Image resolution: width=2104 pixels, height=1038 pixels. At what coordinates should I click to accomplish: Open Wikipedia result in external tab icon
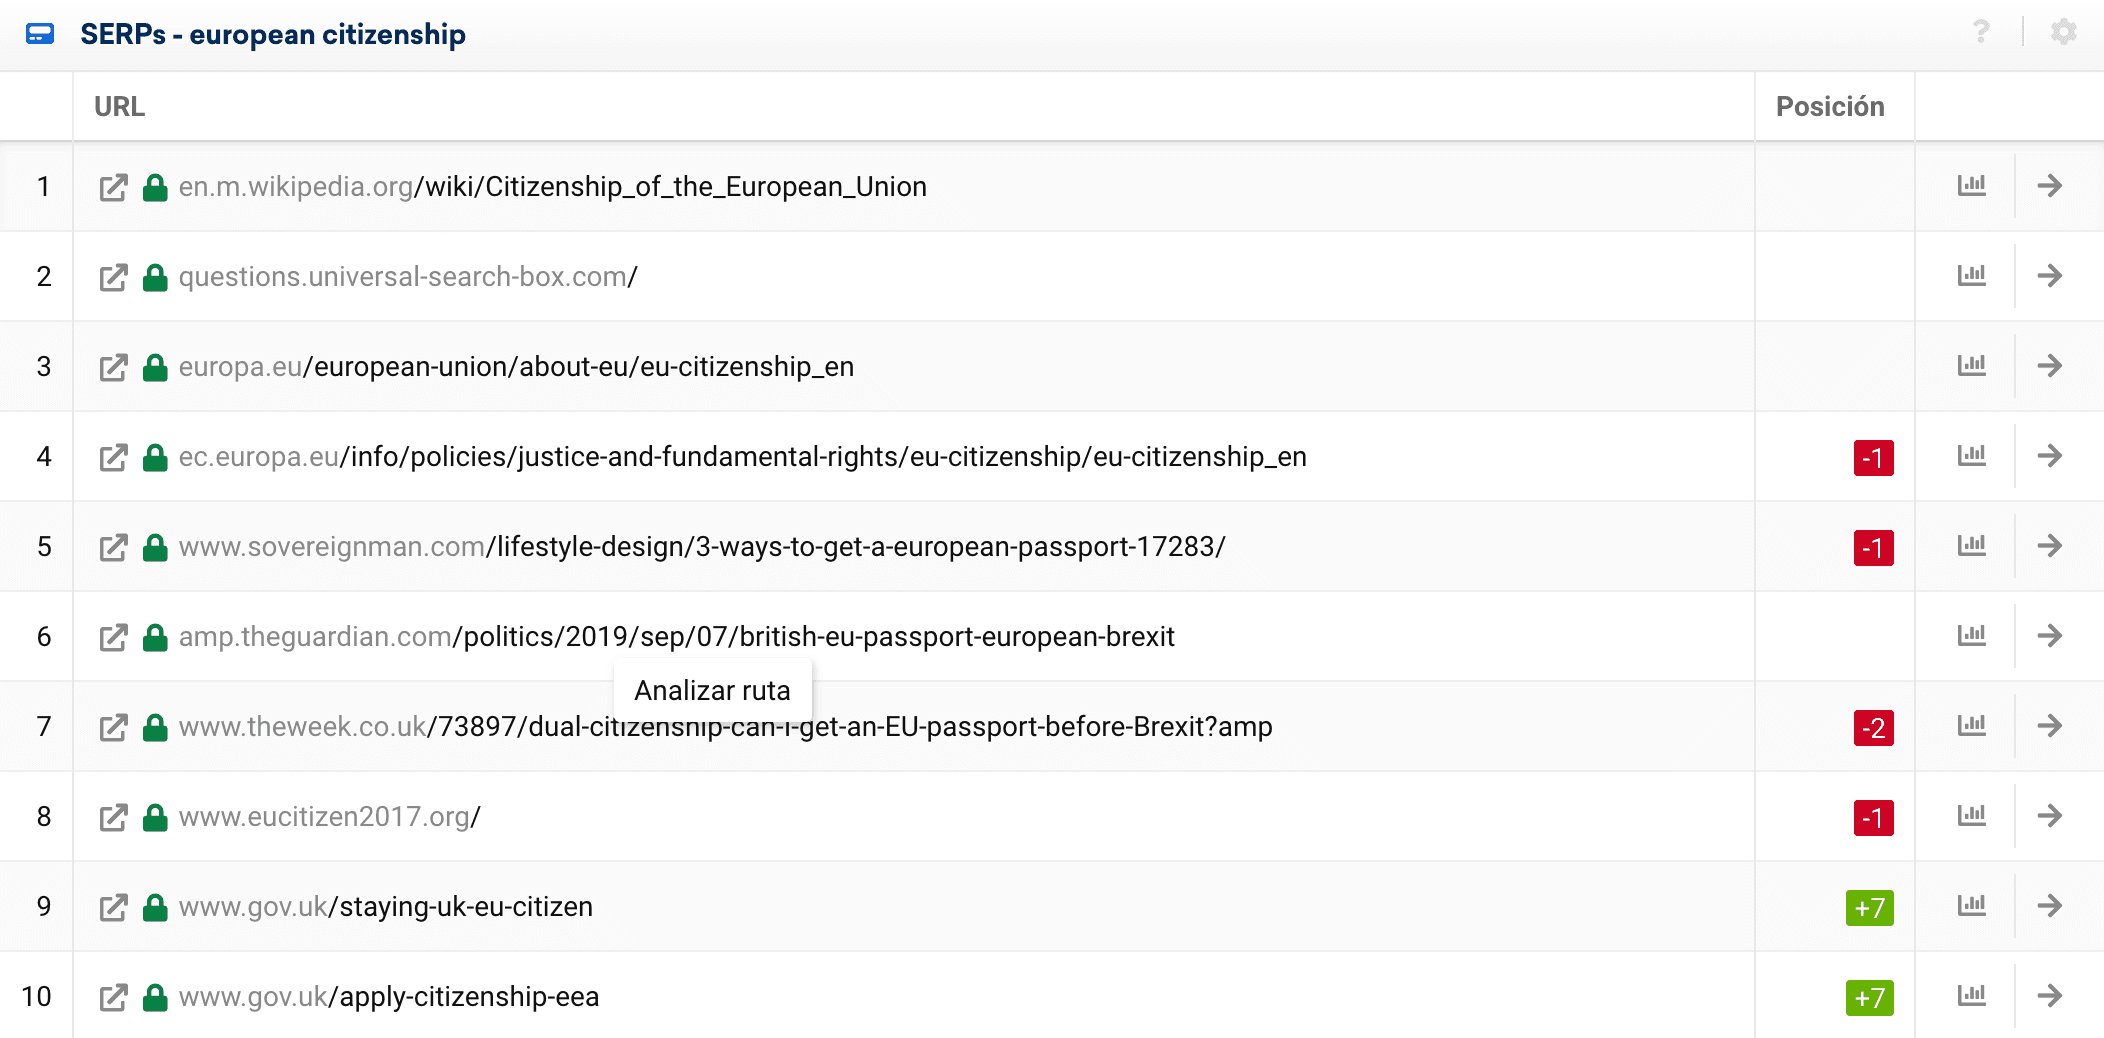pyautogui.click(x=114, y=187)
